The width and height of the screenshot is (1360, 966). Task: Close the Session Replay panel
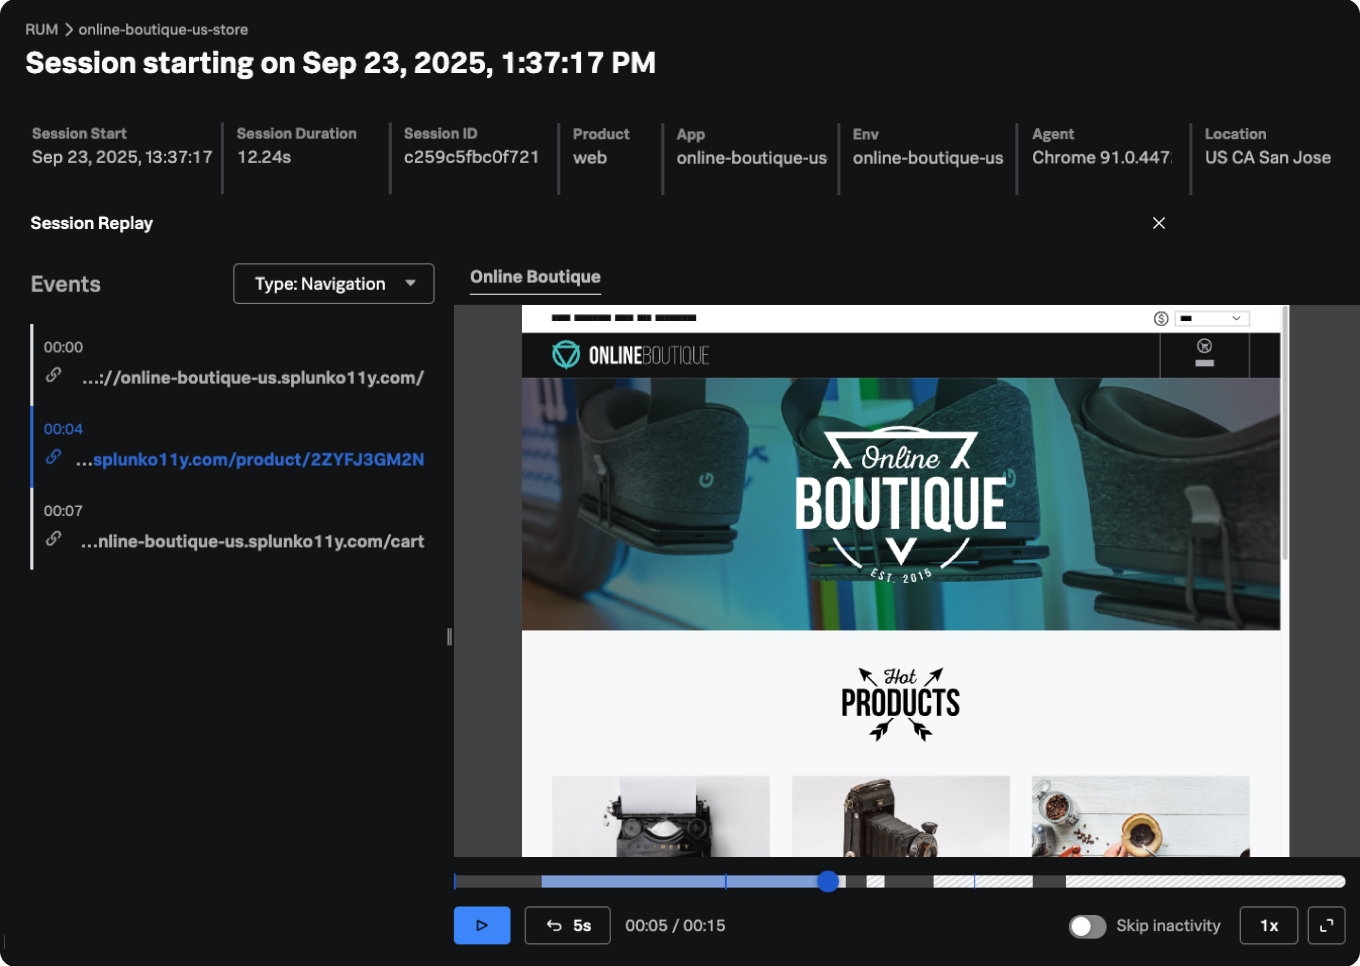coord(1159,223)
